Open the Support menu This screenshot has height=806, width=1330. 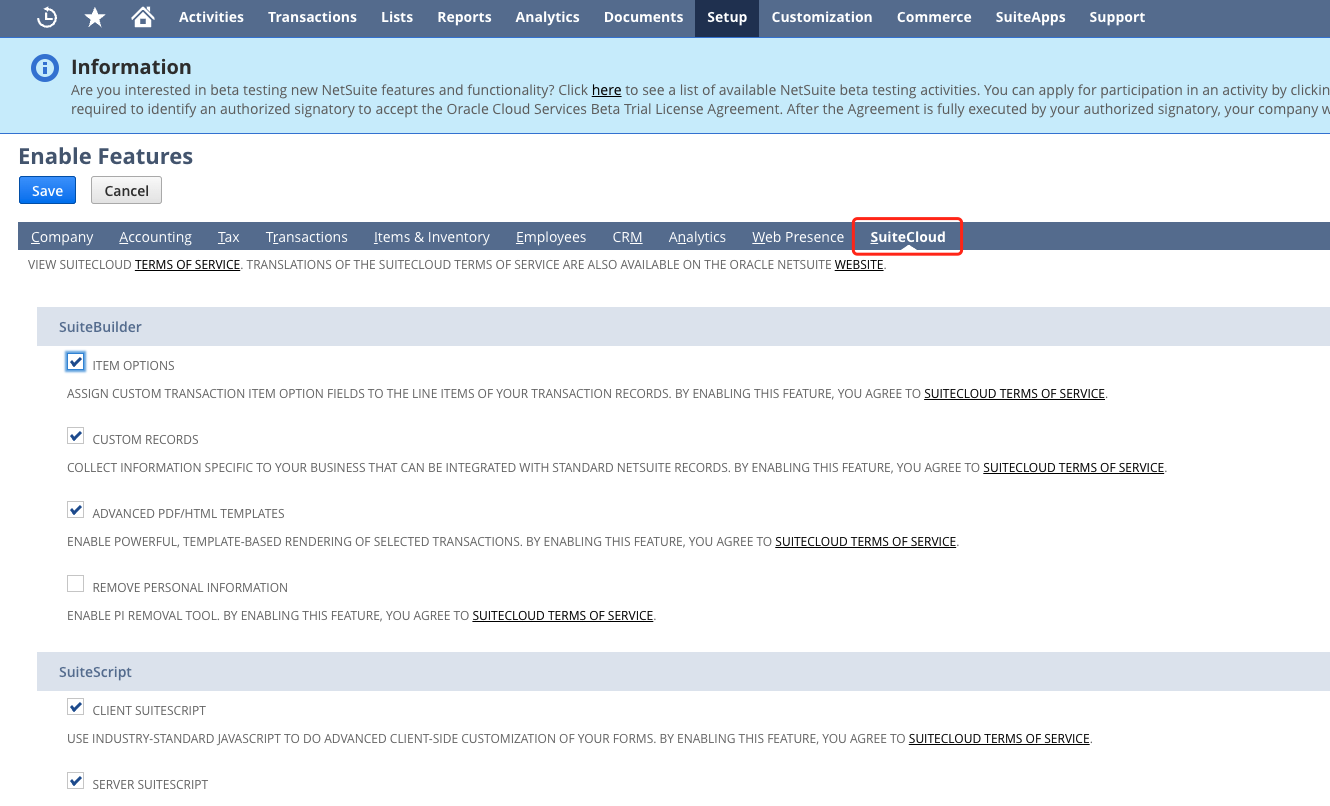click(1117, 17)
